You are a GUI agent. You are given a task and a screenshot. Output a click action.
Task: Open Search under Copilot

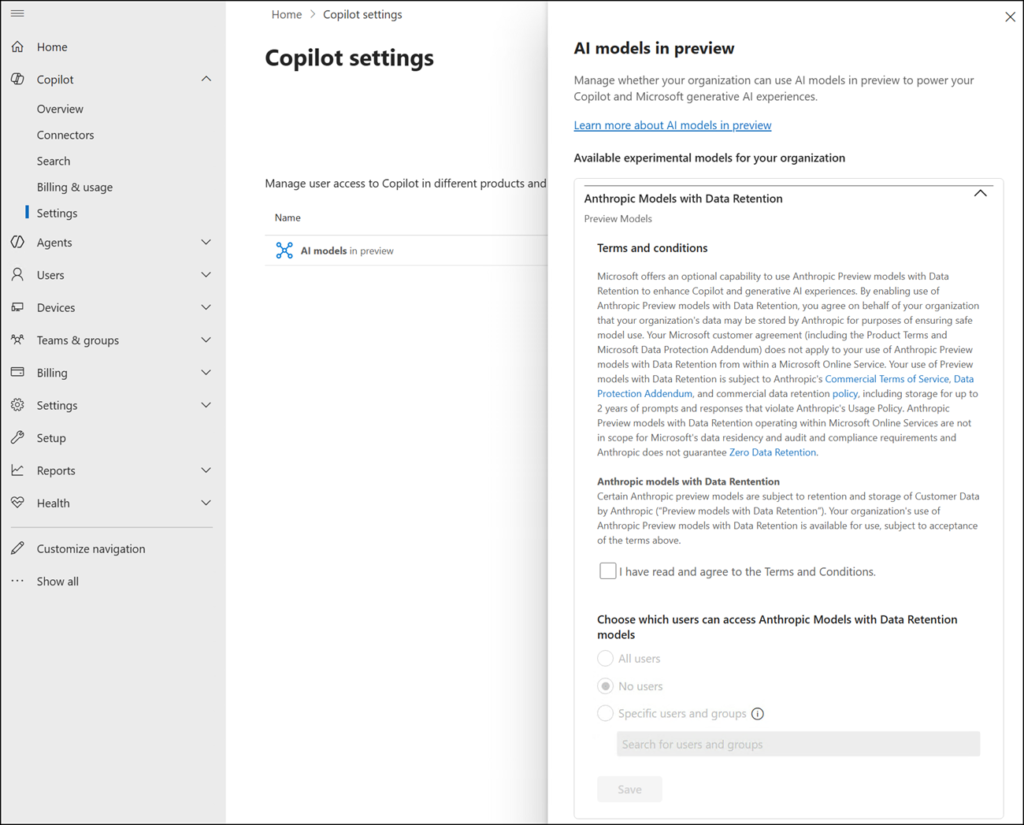54,161
